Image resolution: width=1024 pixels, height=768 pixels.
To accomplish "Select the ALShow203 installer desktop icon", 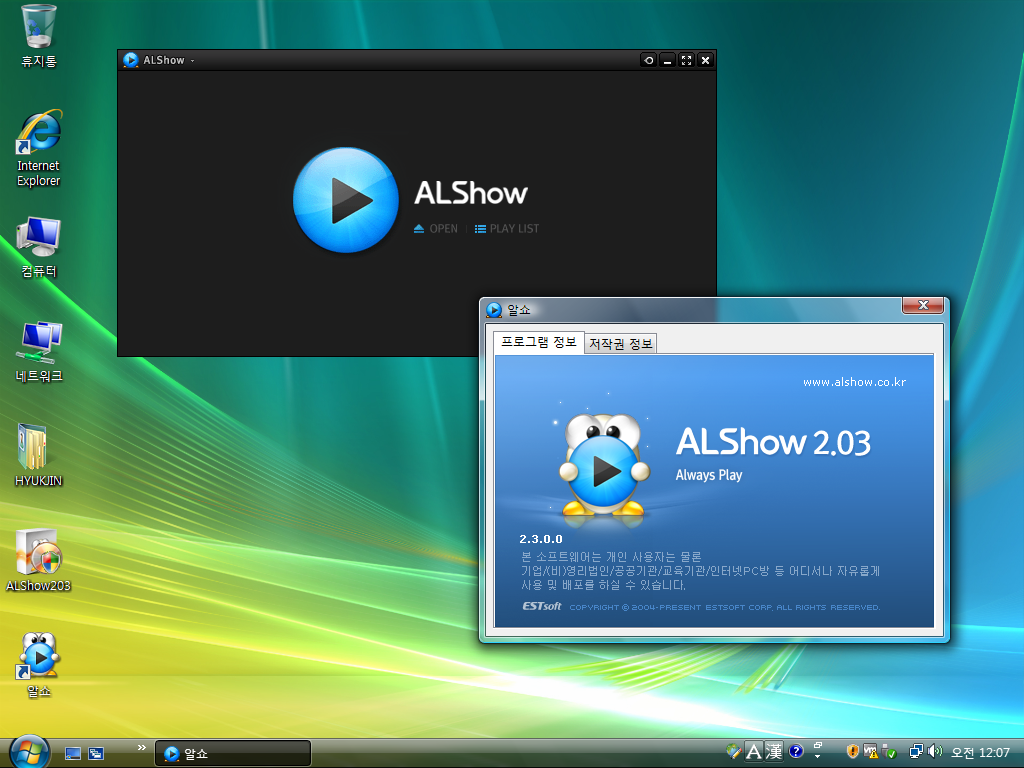I will coord(39,560).
